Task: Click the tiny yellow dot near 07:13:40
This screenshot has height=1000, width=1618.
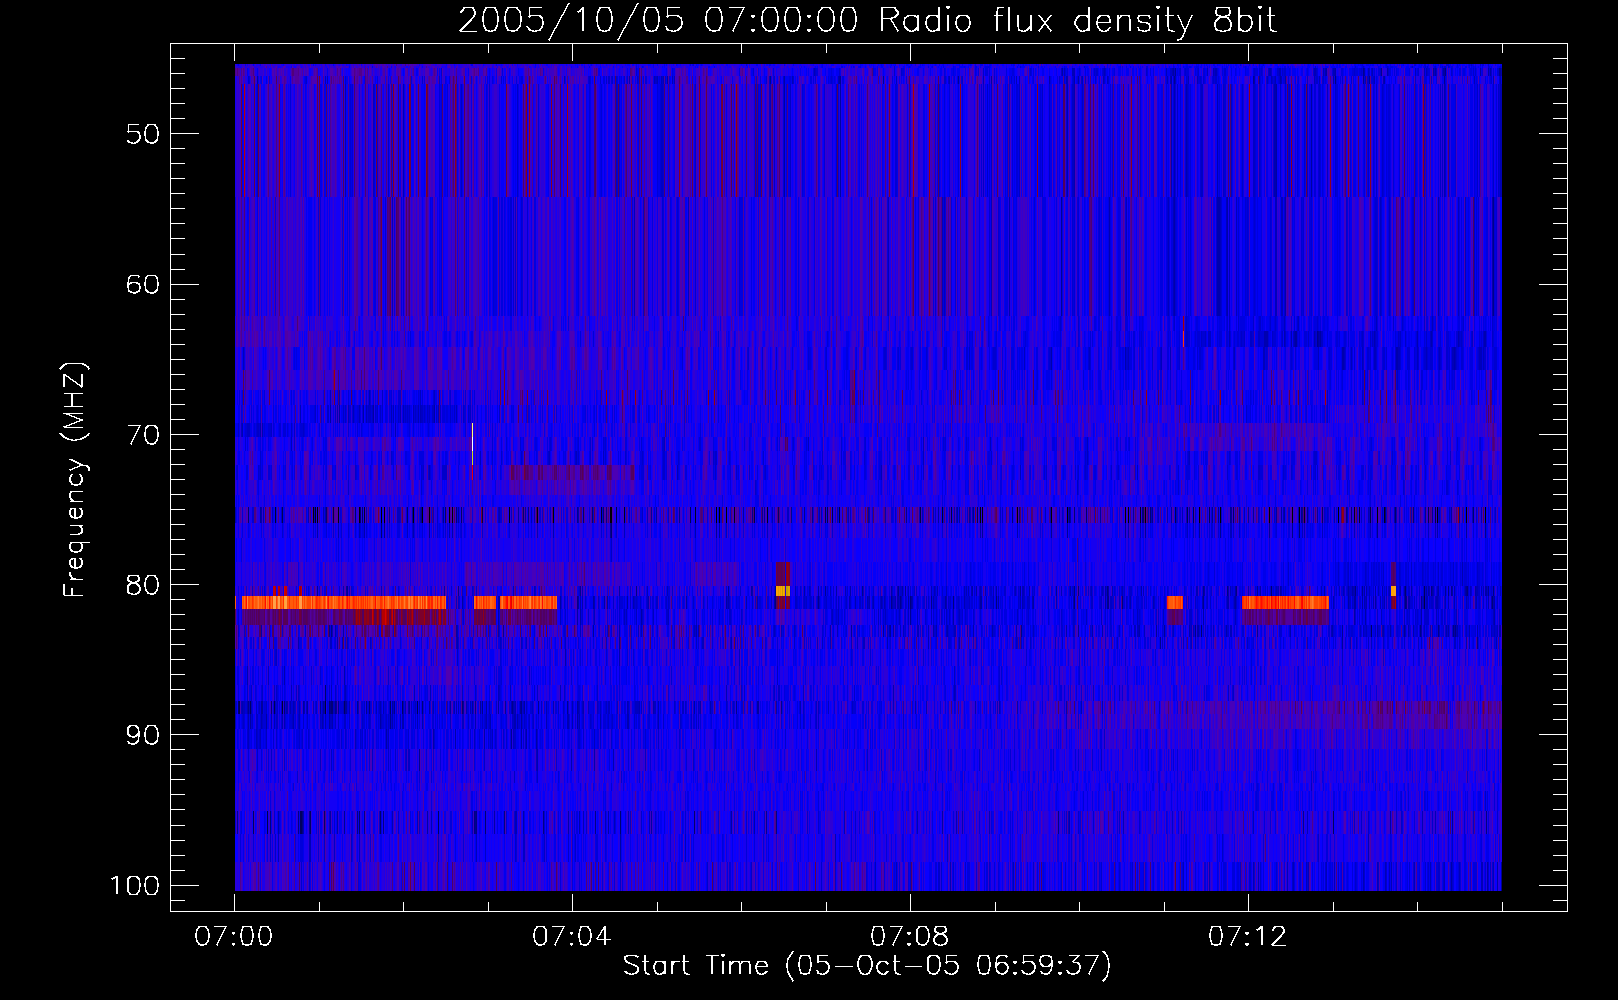Action: click(x=1393, y=591)
